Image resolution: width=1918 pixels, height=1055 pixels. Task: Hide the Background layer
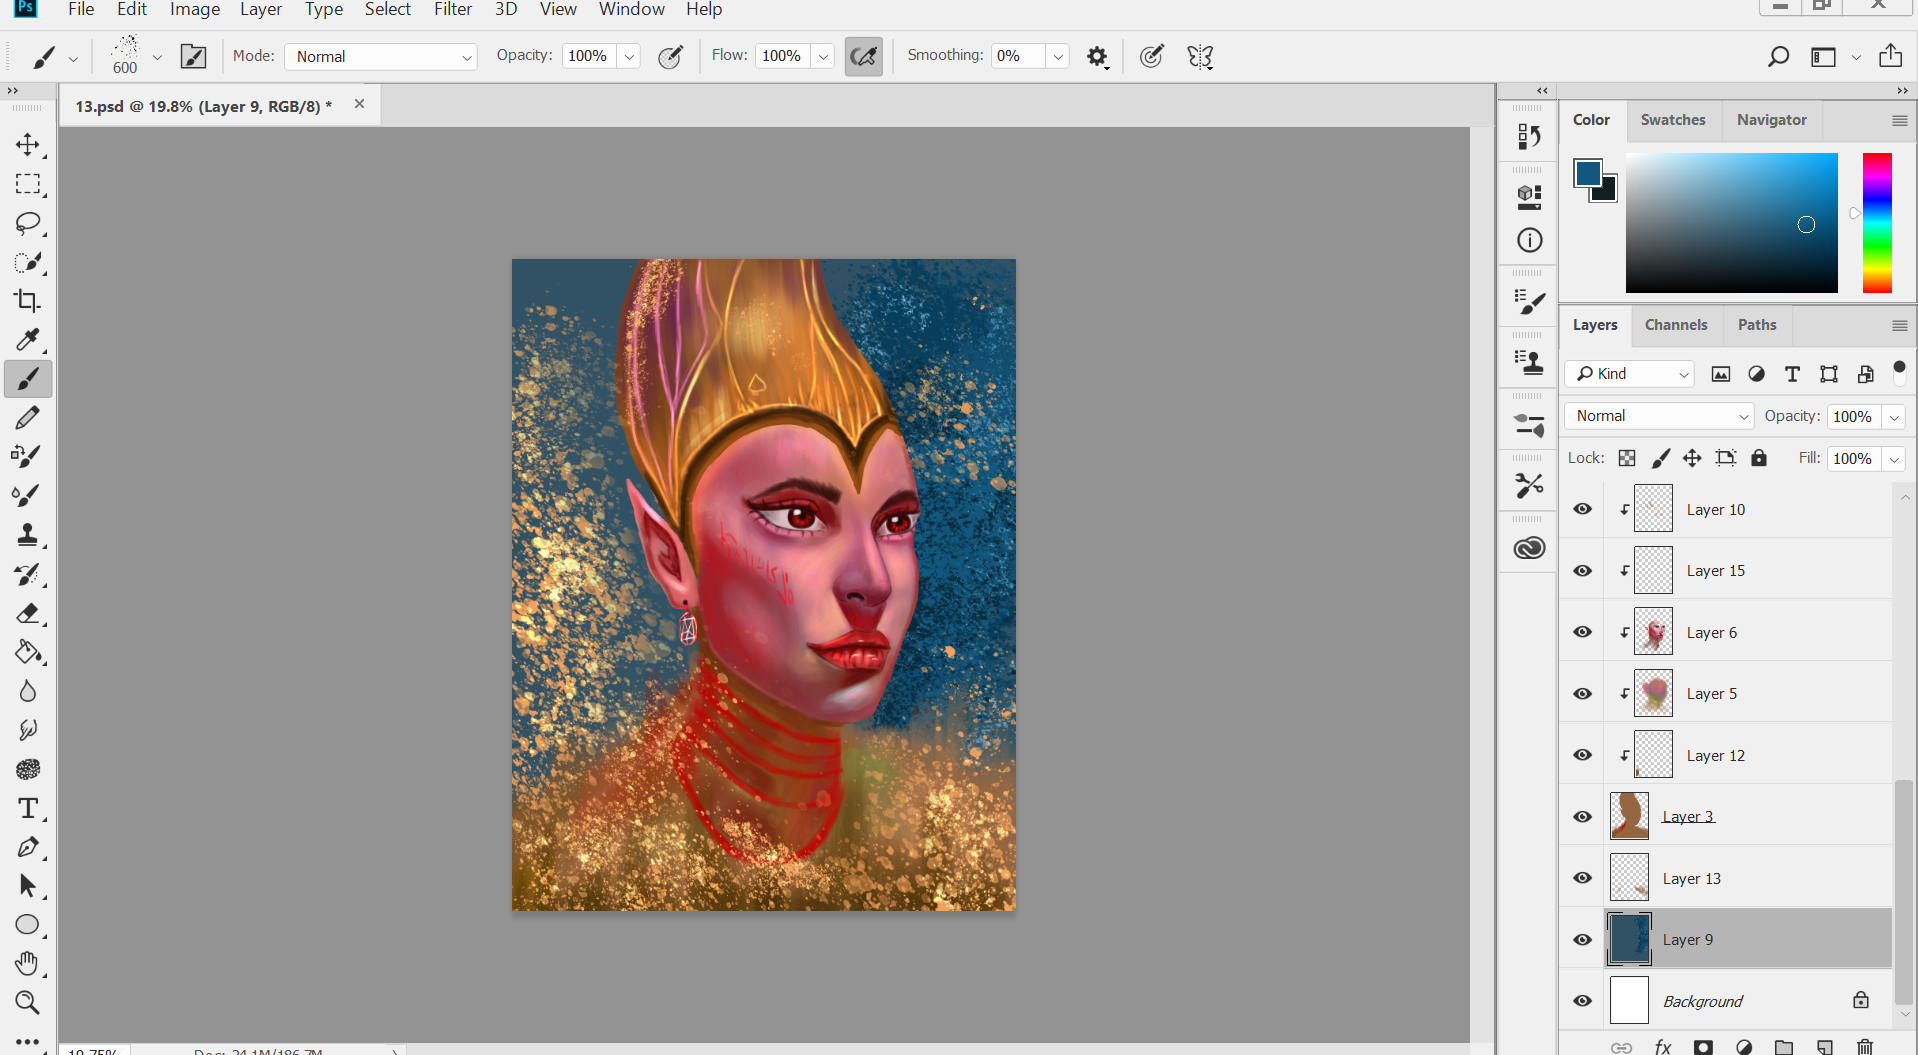[1582, 1001]
